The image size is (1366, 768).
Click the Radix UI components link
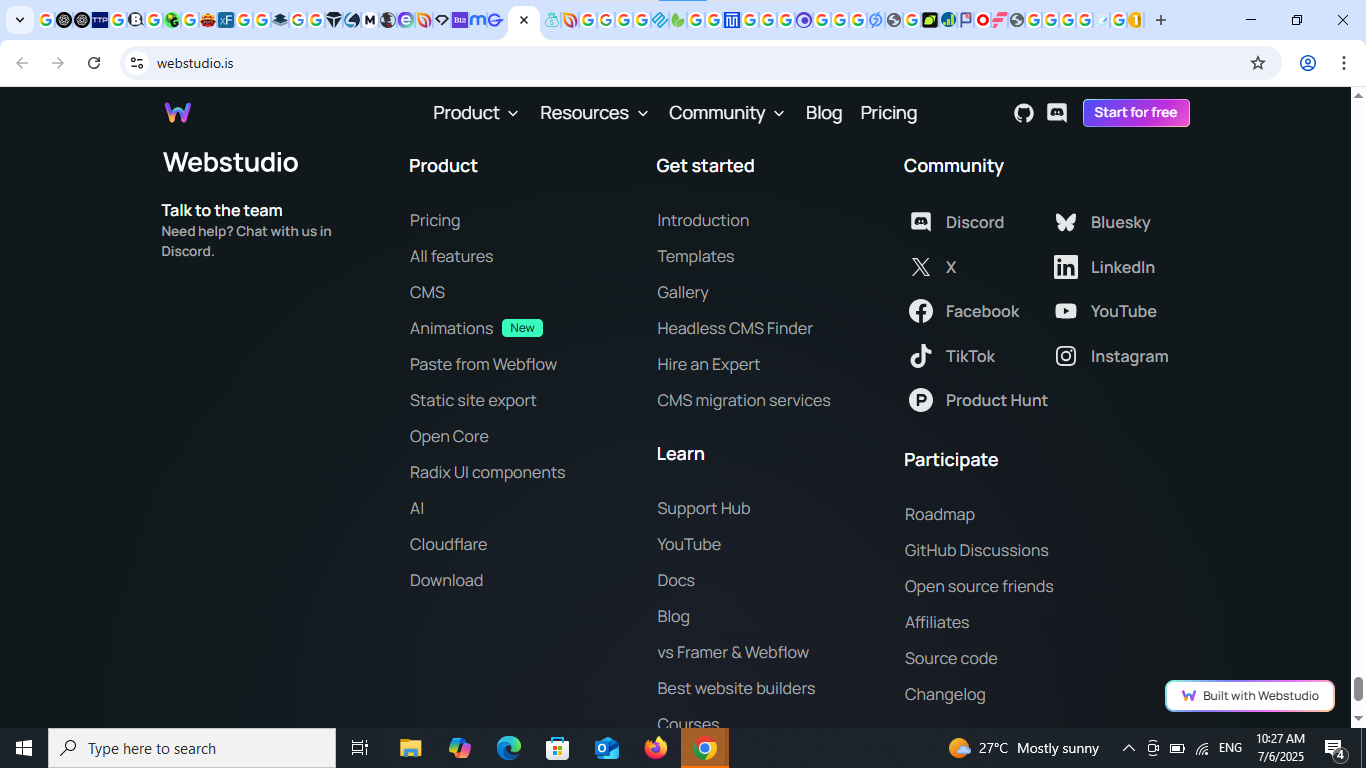(x=487, y=472)
